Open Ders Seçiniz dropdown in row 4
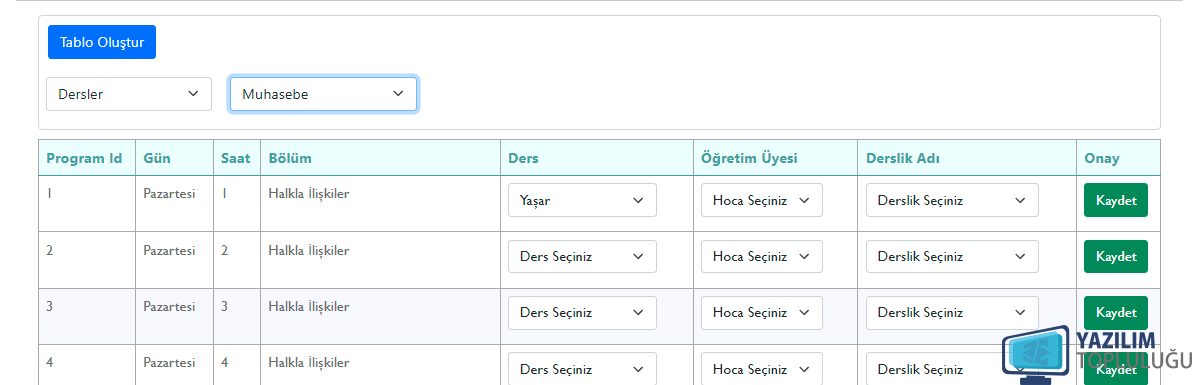This screenshot has height=385, width=1192. pyautogui.click(x=582, y=369)
